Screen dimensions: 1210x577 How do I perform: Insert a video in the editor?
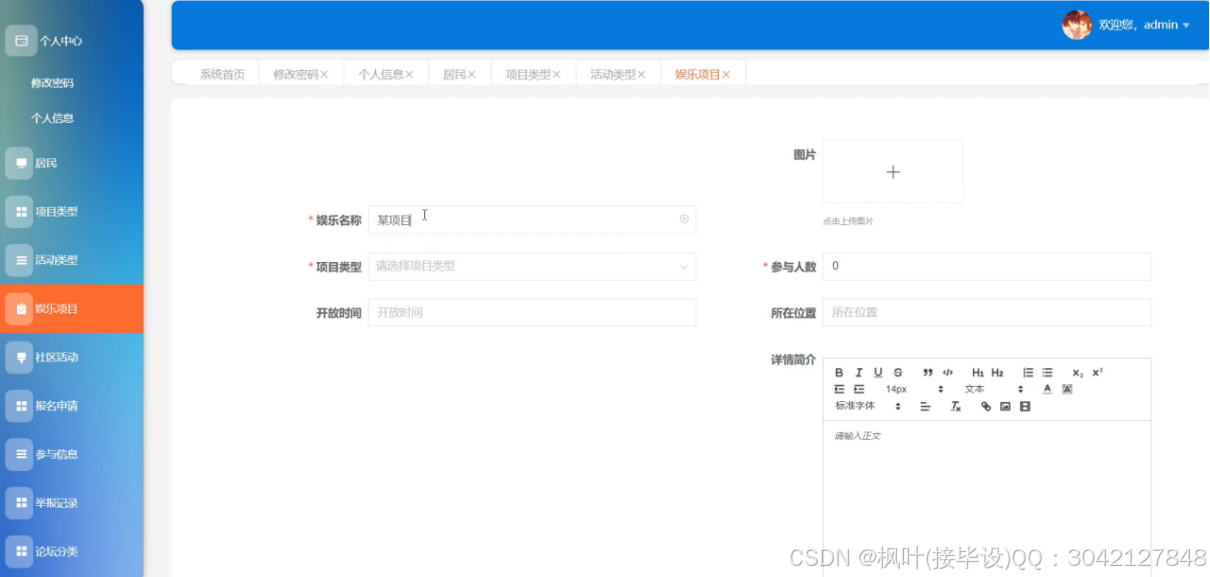(x=1025, y=407)
